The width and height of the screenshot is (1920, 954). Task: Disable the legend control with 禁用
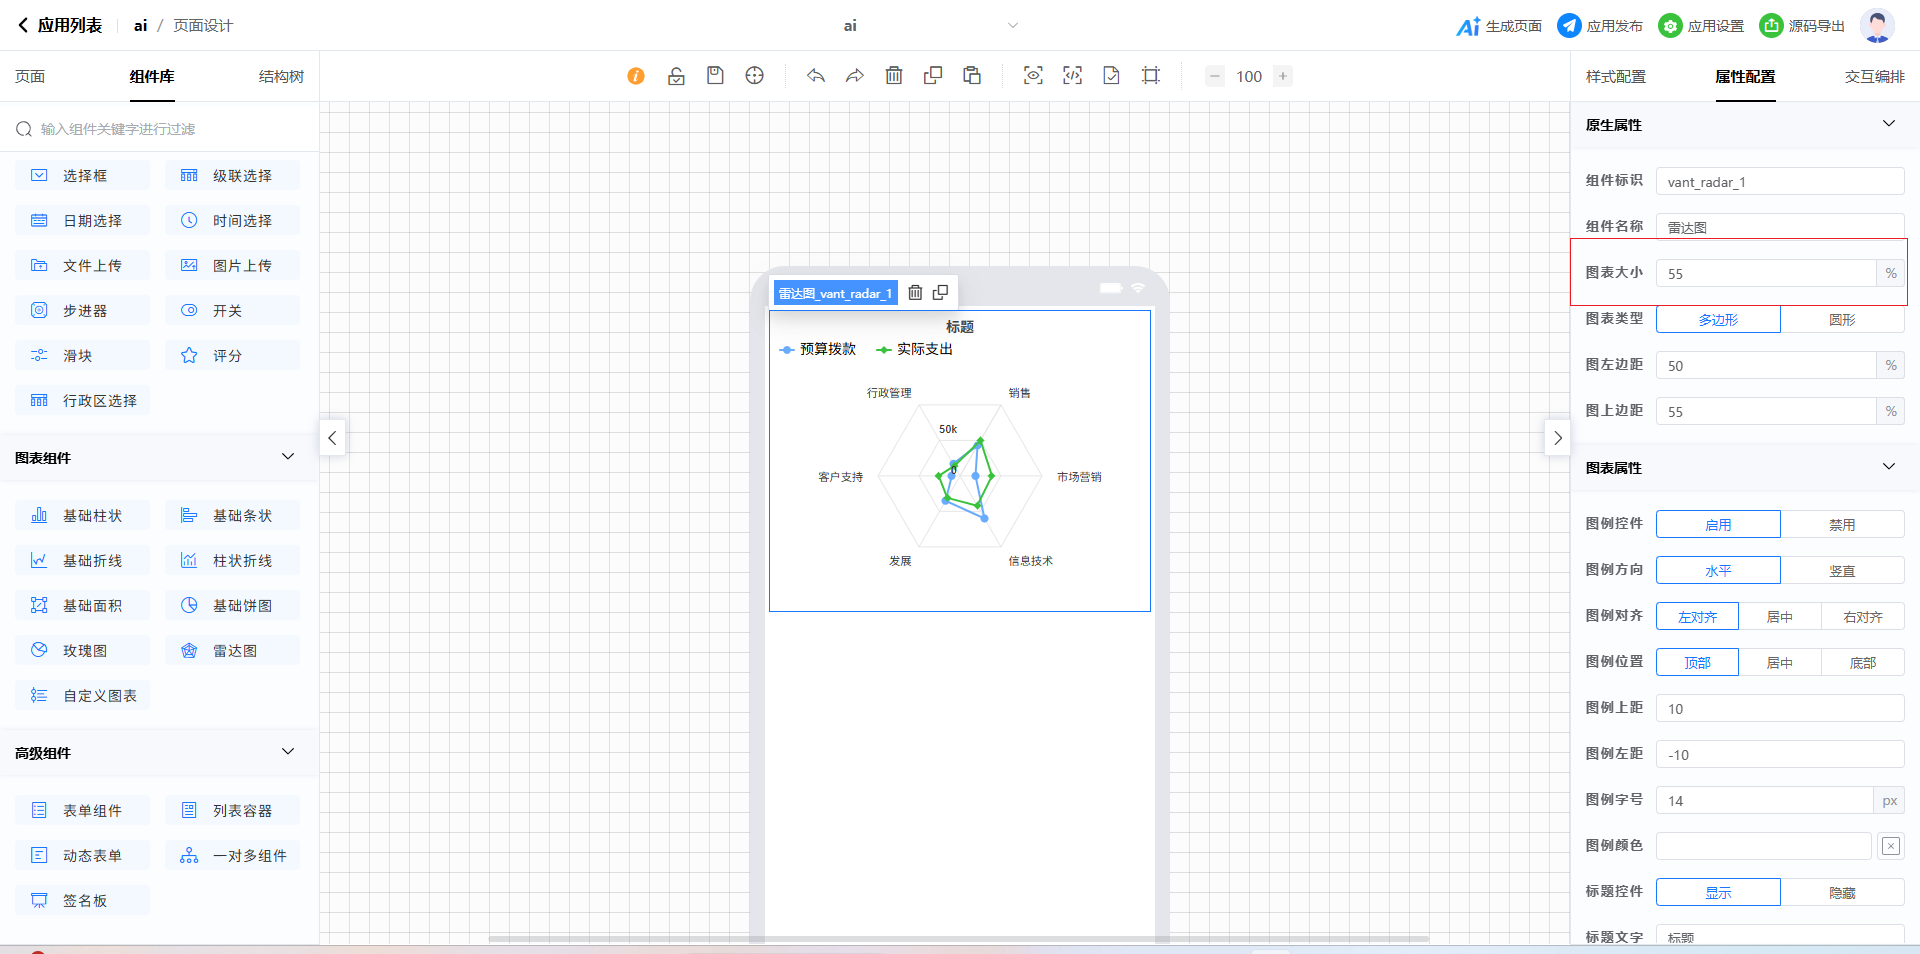point(1841,525)
